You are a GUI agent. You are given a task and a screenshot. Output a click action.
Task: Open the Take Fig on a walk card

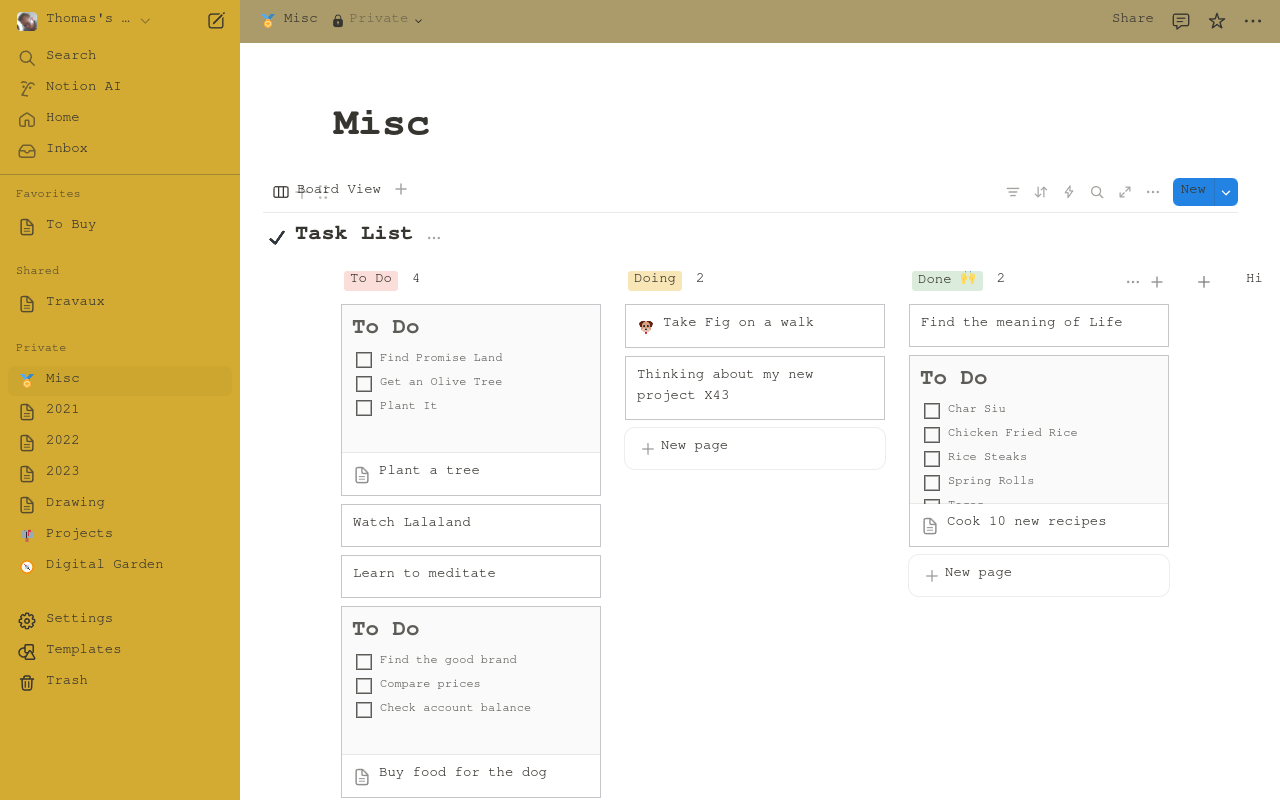pyautogui.click(x=755, y=326)
